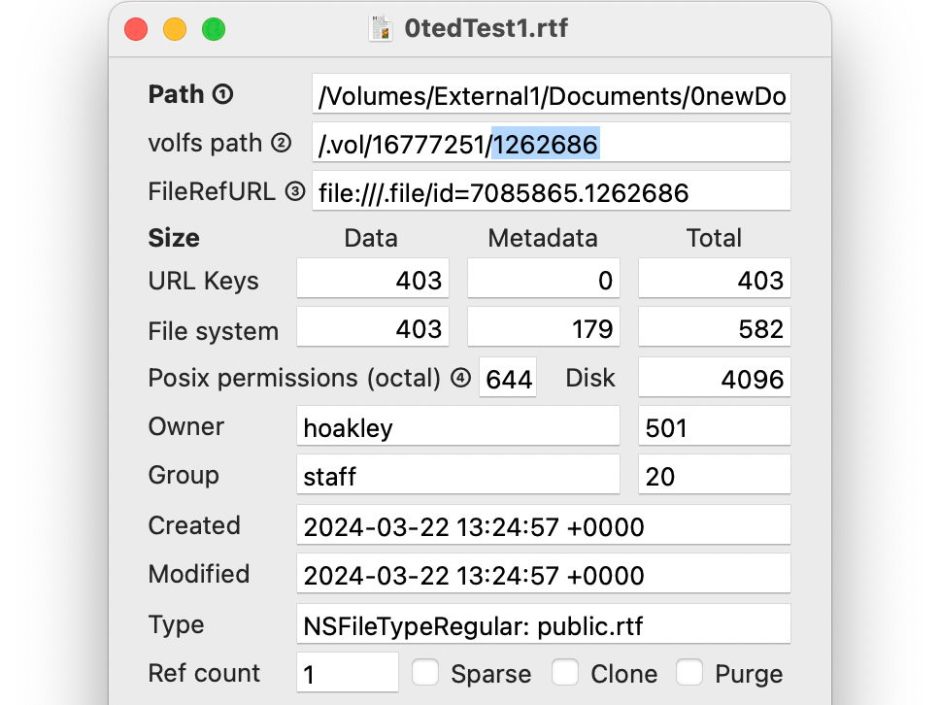Click the Posix permissions 644 field
The height and width of the screenshot is (705, 940).
(508, 380)
